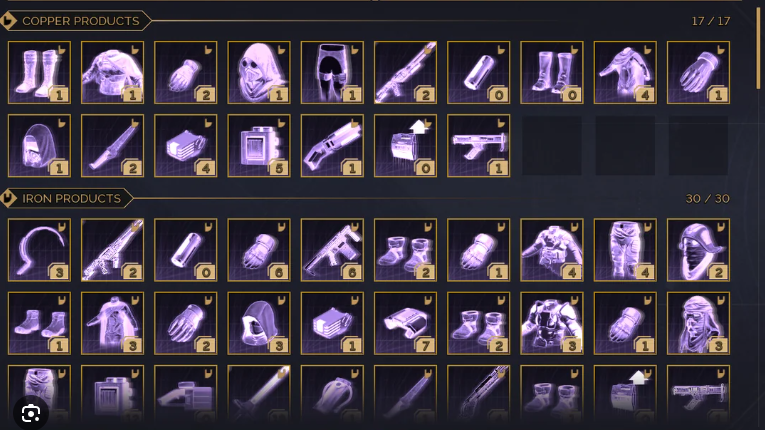Viewport: 765px width, 430px height.
Task: Choose the copper pants schematic
Action: (x=332, y=72)
